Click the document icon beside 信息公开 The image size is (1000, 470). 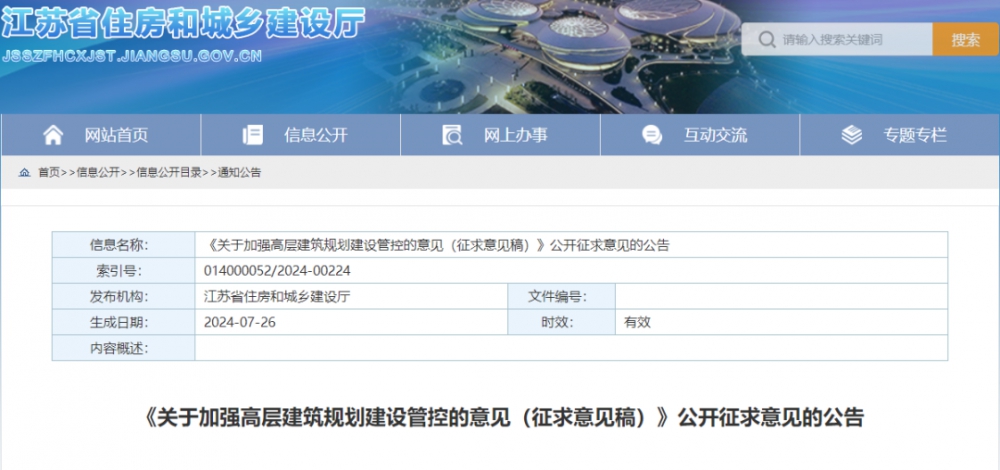(x=253, y=135)
